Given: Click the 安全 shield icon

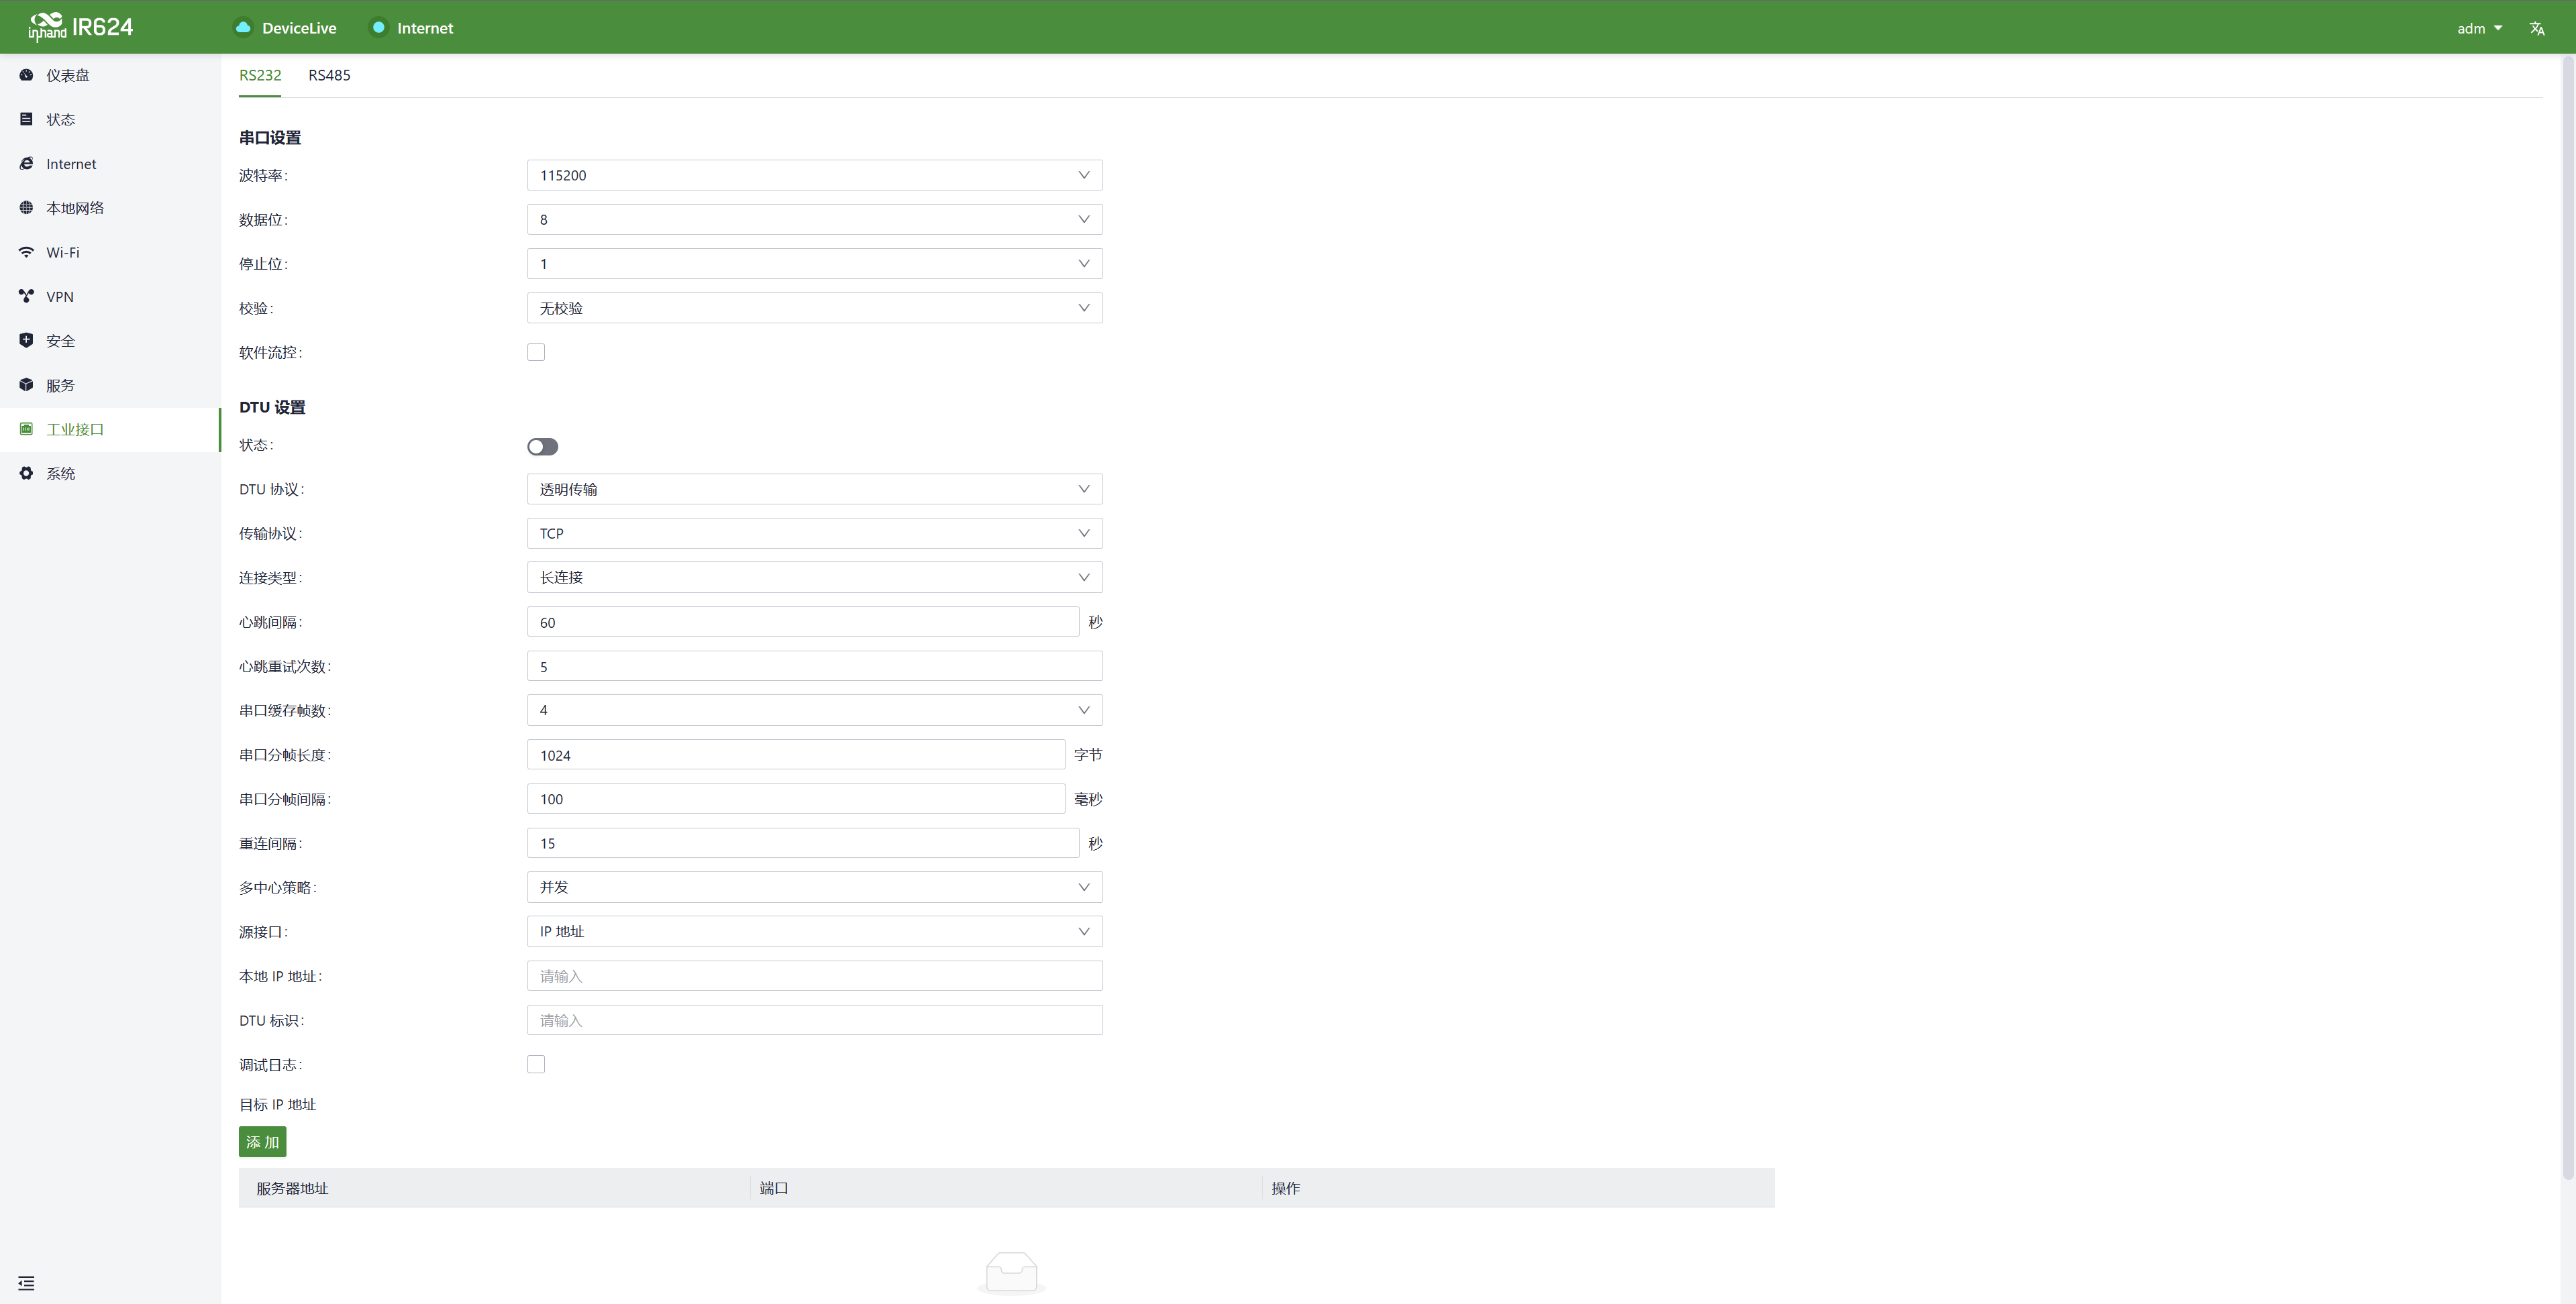Looking at the screenshot, I should 26,340.
